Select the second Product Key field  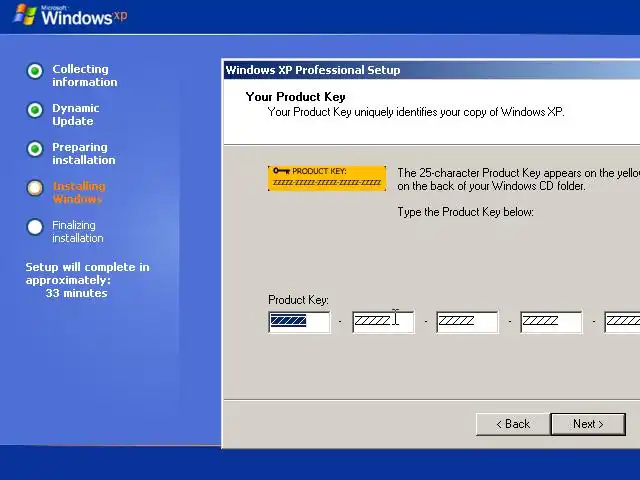(x=384, y=322)
